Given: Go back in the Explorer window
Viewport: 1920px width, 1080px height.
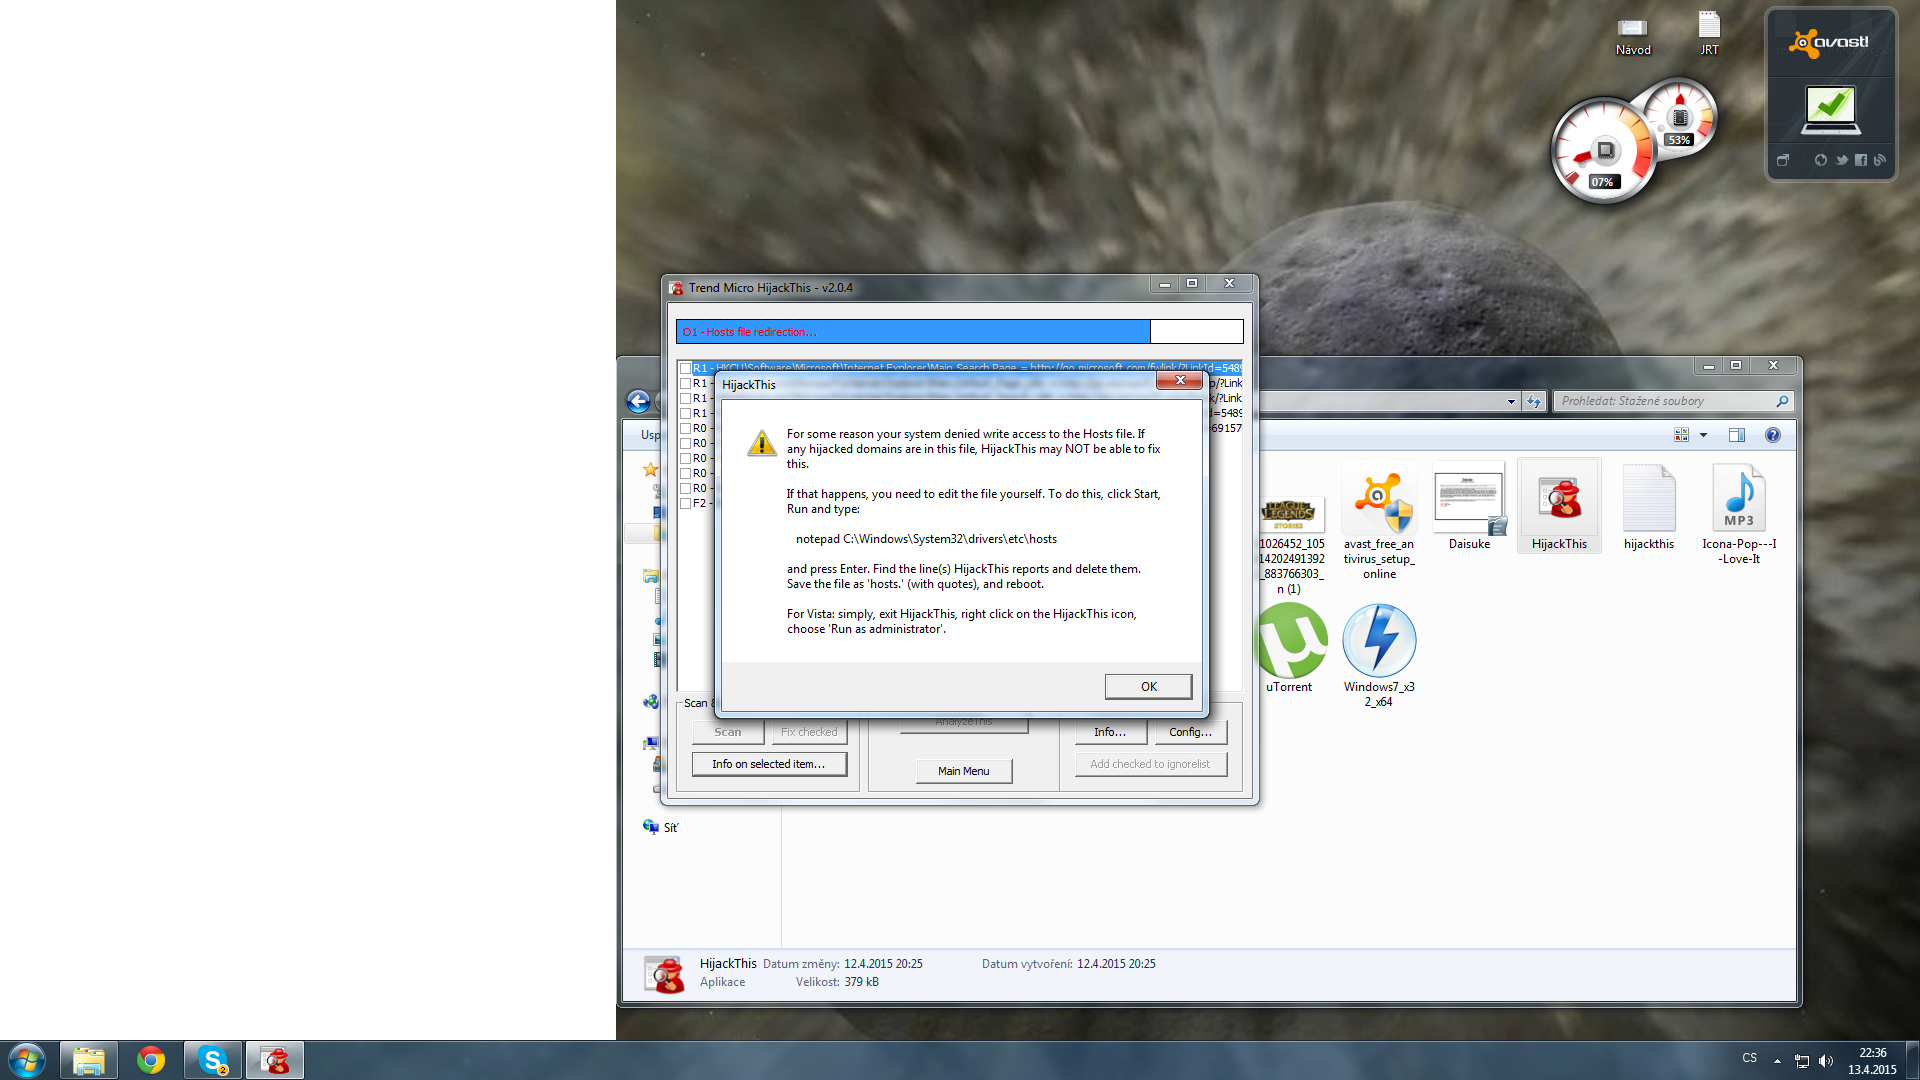Looking at the screenshot, I should pos(638,402).
